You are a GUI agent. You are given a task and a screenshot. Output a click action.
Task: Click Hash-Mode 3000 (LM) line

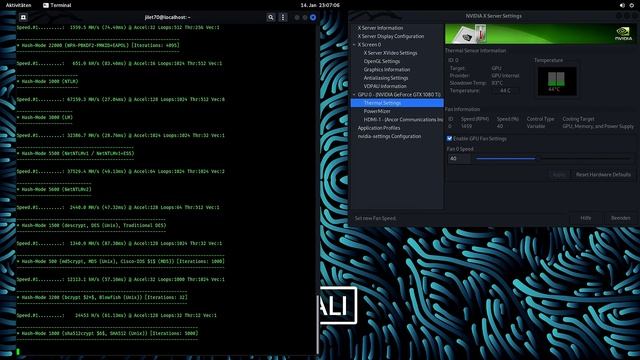pos(45,117)
